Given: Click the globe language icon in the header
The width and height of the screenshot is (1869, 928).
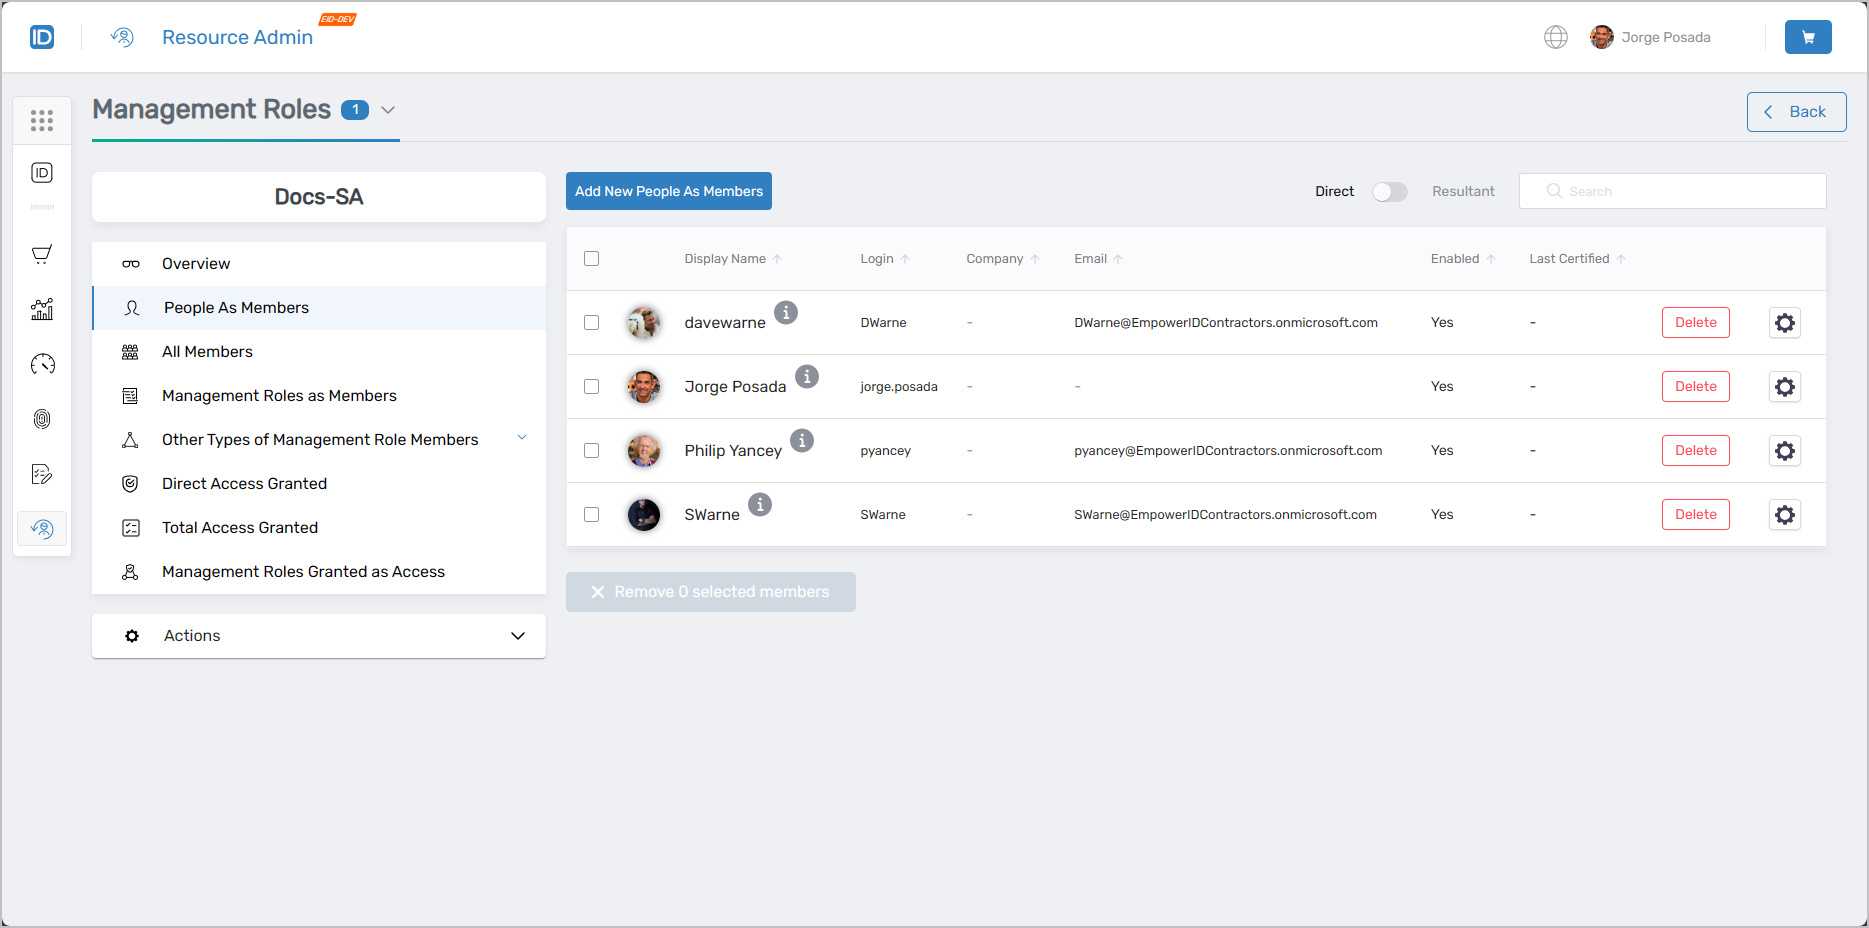Looking at the screenshot, I should (1556, 36).
